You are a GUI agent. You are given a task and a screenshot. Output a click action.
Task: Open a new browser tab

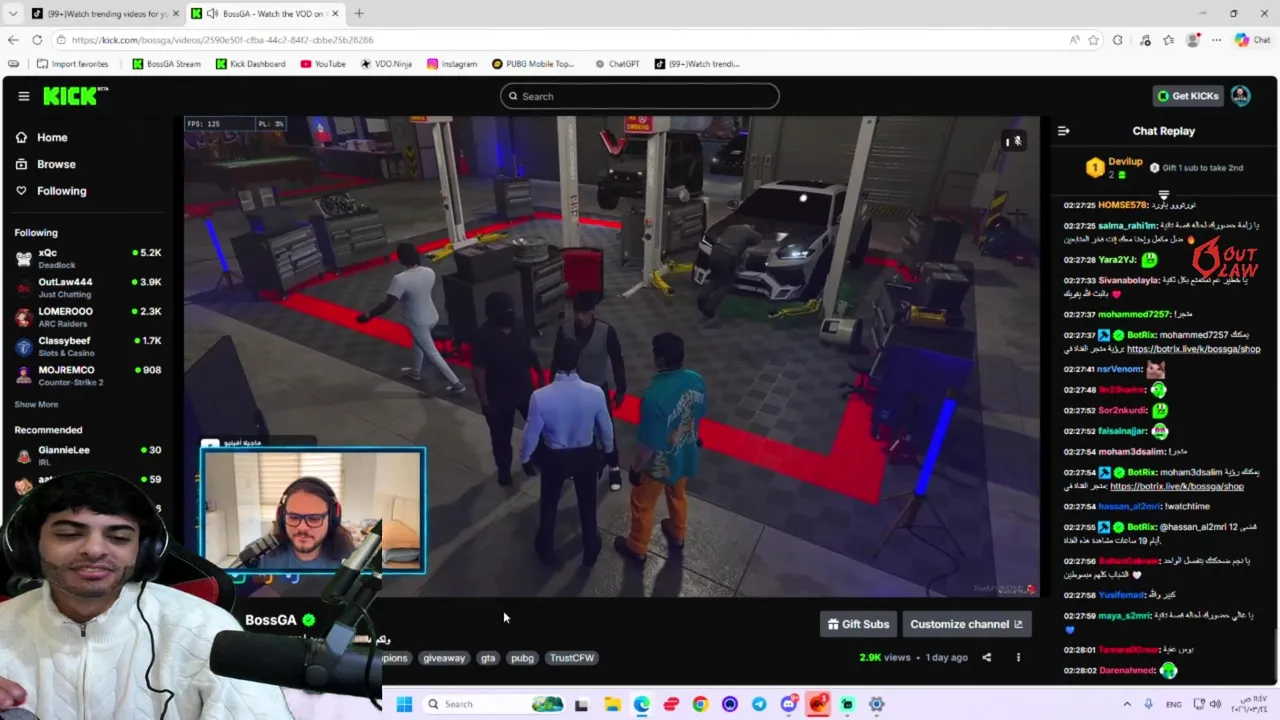pyautogui.click(x=359, y=14)
